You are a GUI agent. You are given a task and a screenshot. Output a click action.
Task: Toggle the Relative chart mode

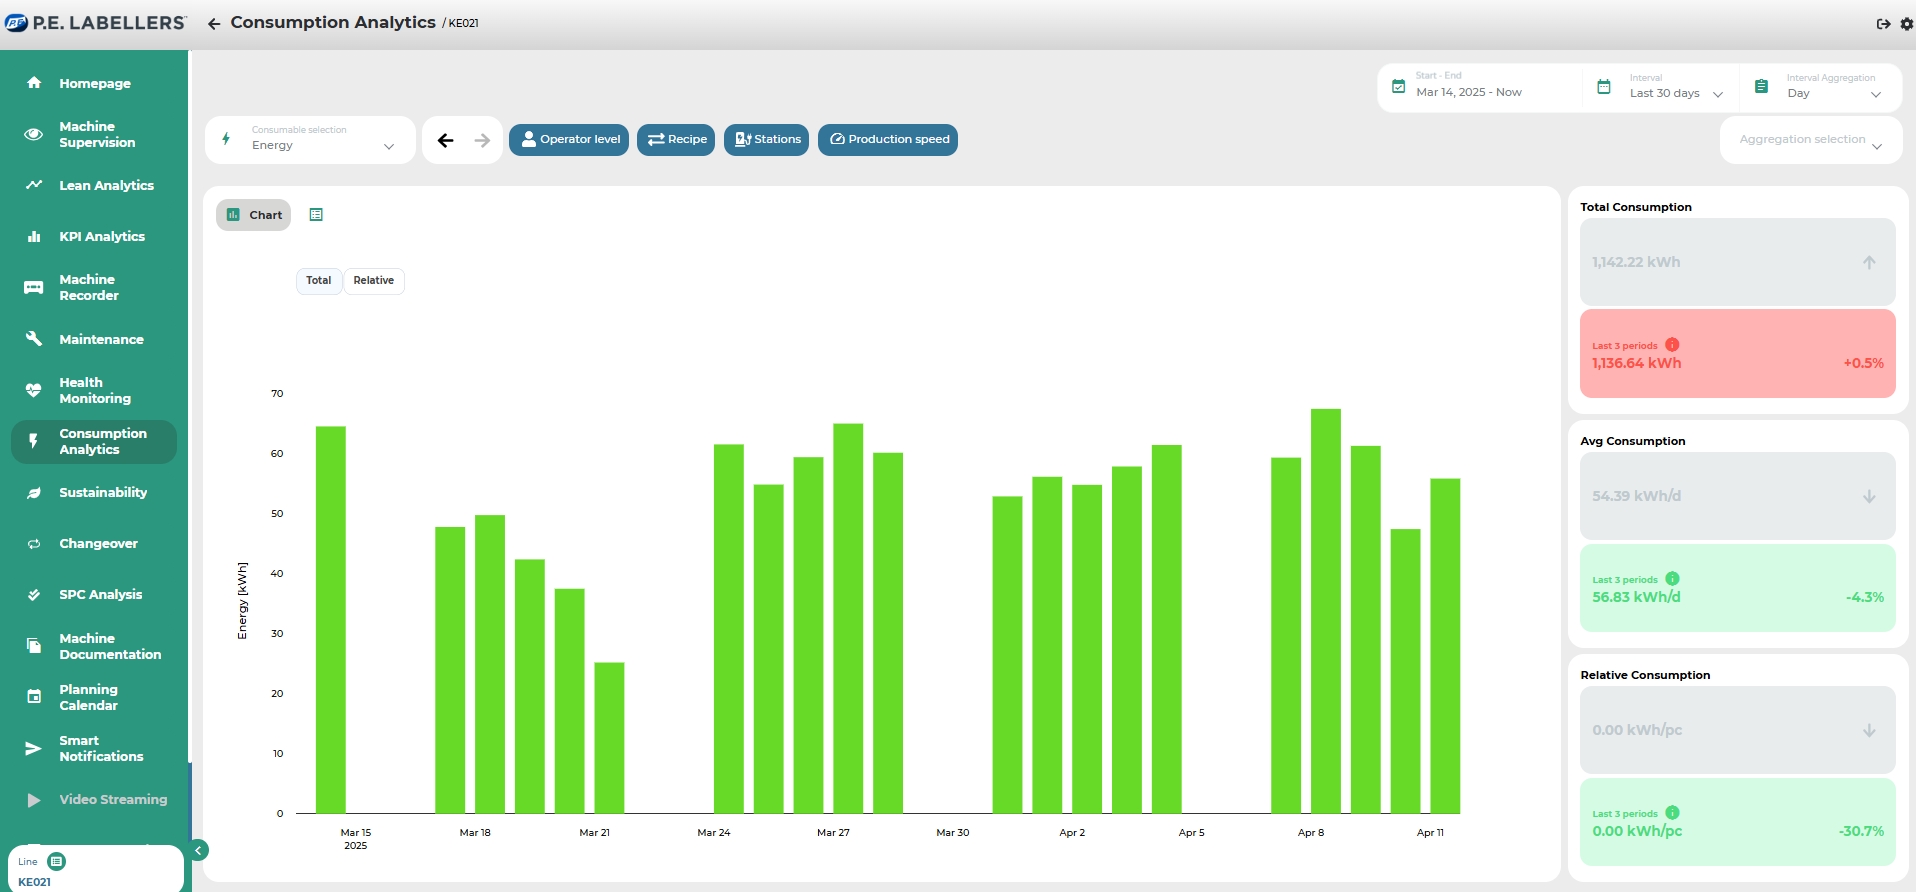click(x=373, y=281)
